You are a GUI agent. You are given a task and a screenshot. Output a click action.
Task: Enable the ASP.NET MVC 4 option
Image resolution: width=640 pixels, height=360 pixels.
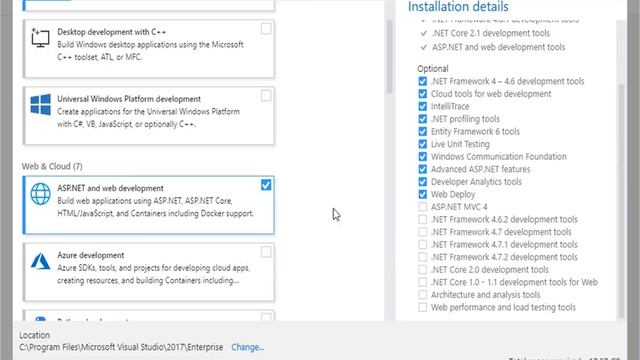(422, 207)
